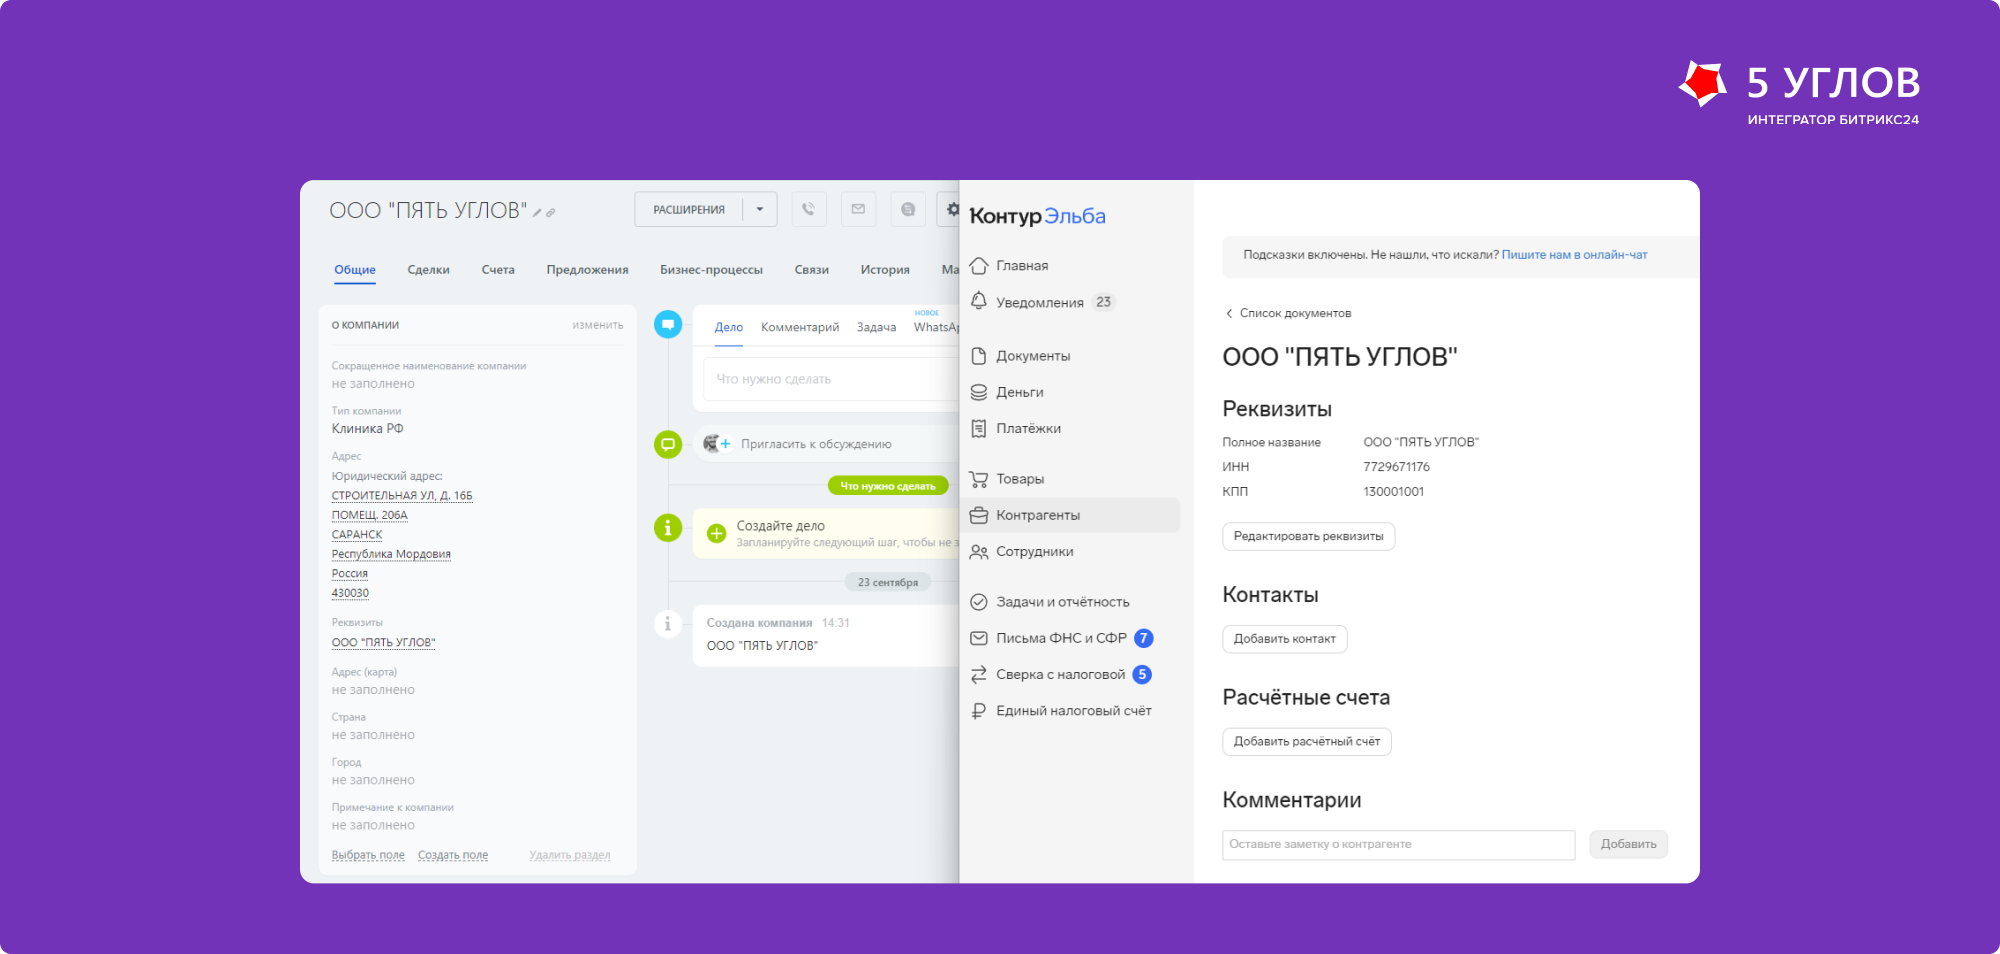Screen dimensions: 2000x954
Task: Open the Документы page icon
Action: pyautogui.click(x=979, y=356)
